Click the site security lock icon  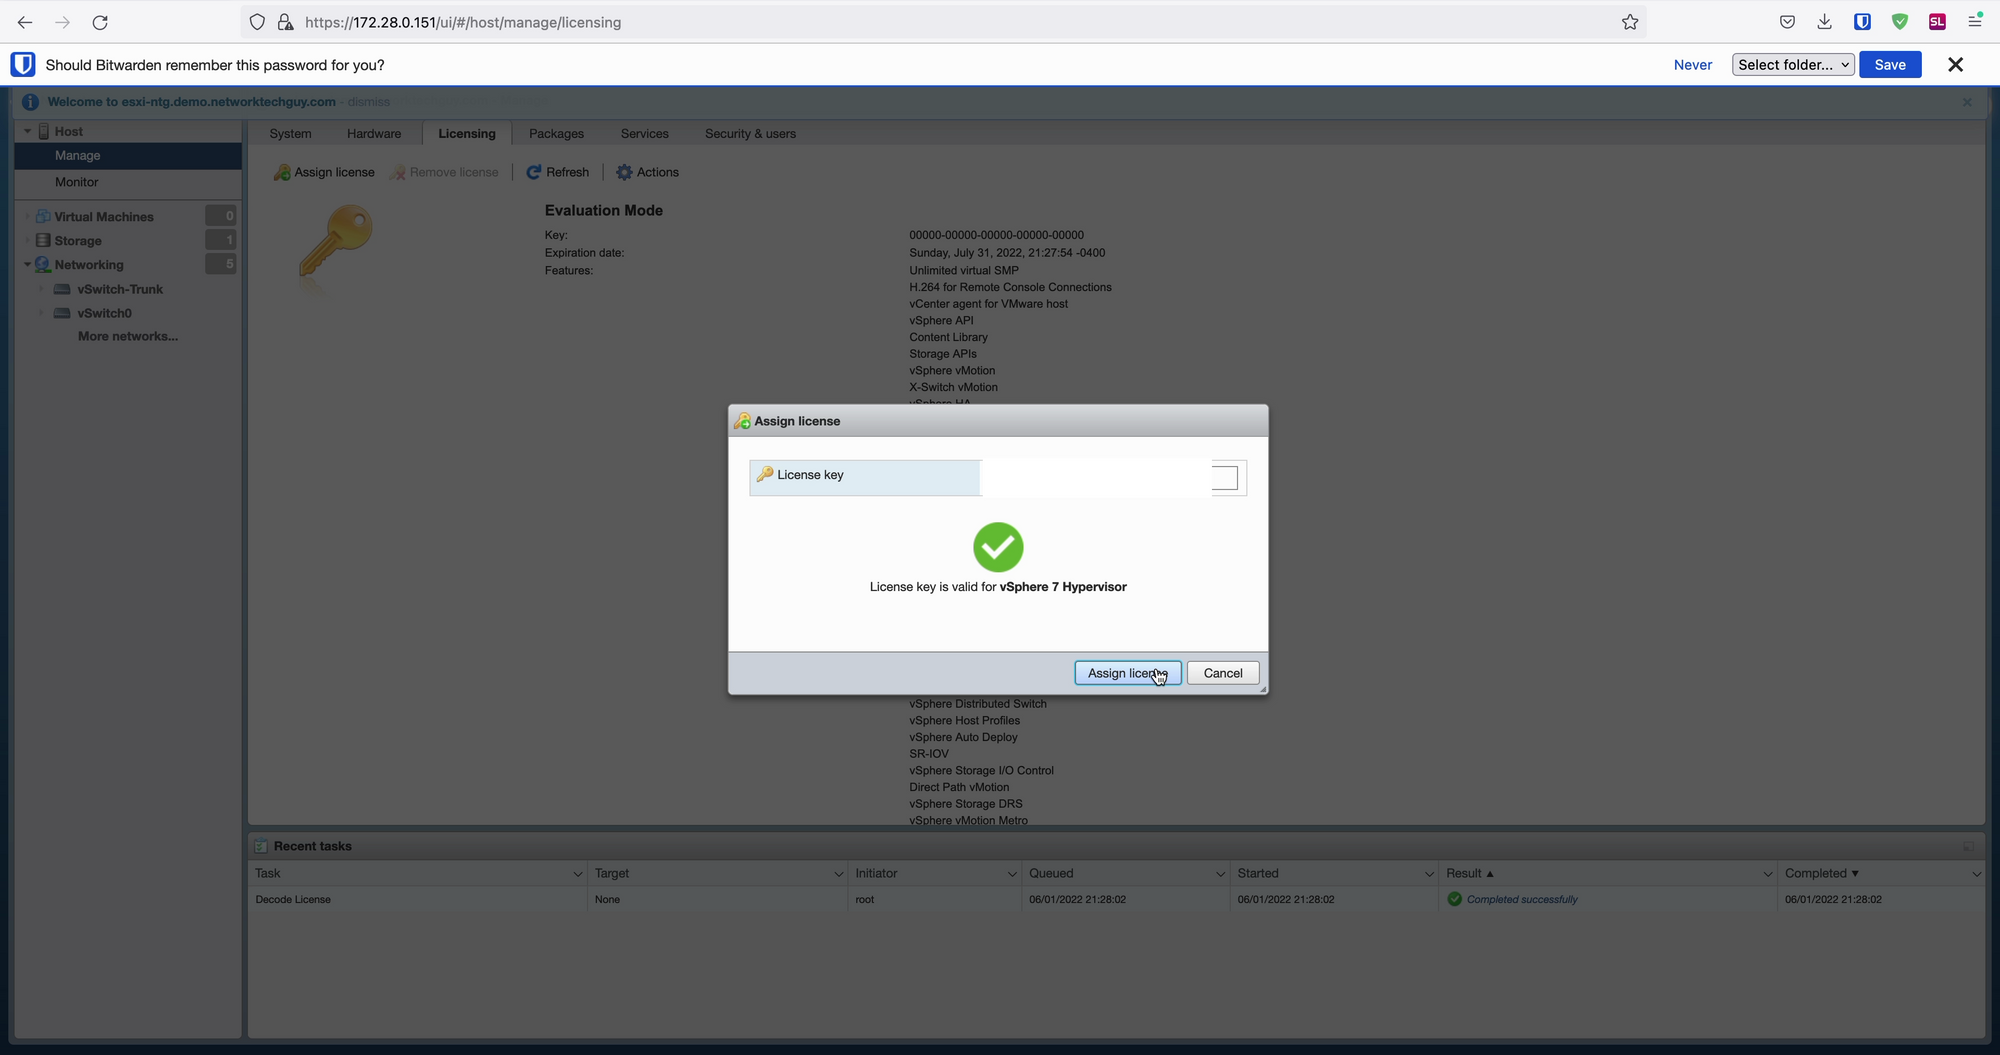pos(285,22)
